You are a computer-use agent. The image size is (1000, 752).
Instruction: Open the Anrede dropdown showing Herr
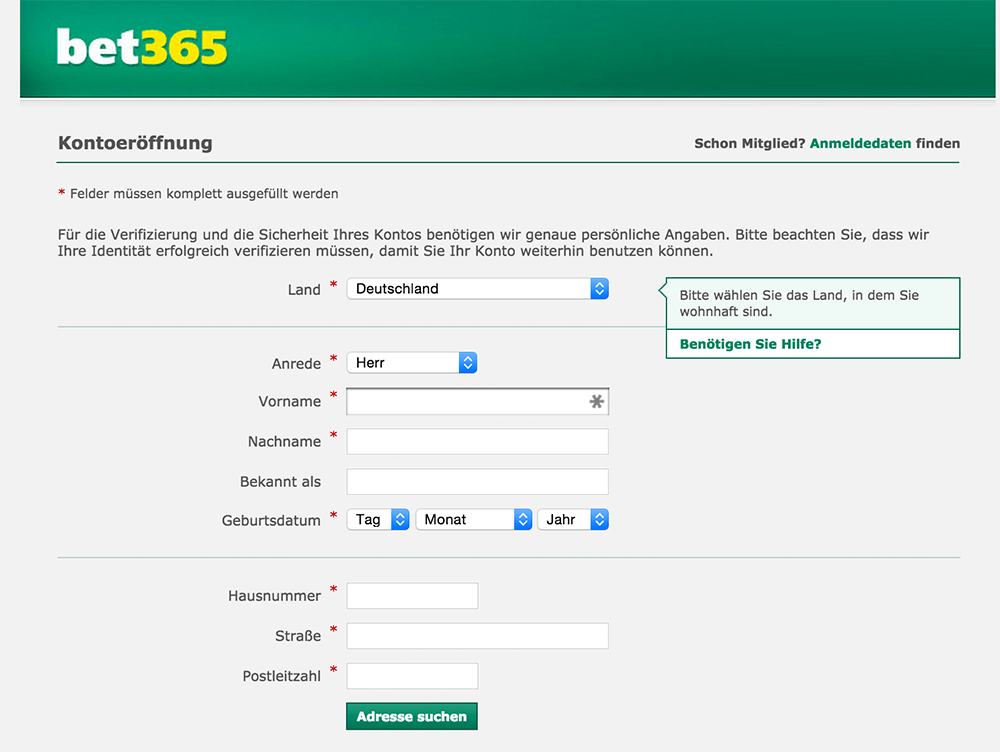[x=411, y=363]
